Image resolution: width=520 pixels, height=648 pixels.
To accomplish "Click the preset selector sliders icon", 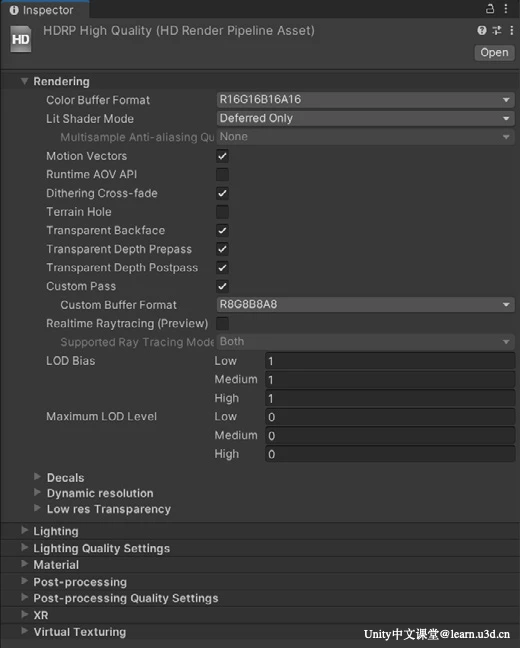I will 497,30.
